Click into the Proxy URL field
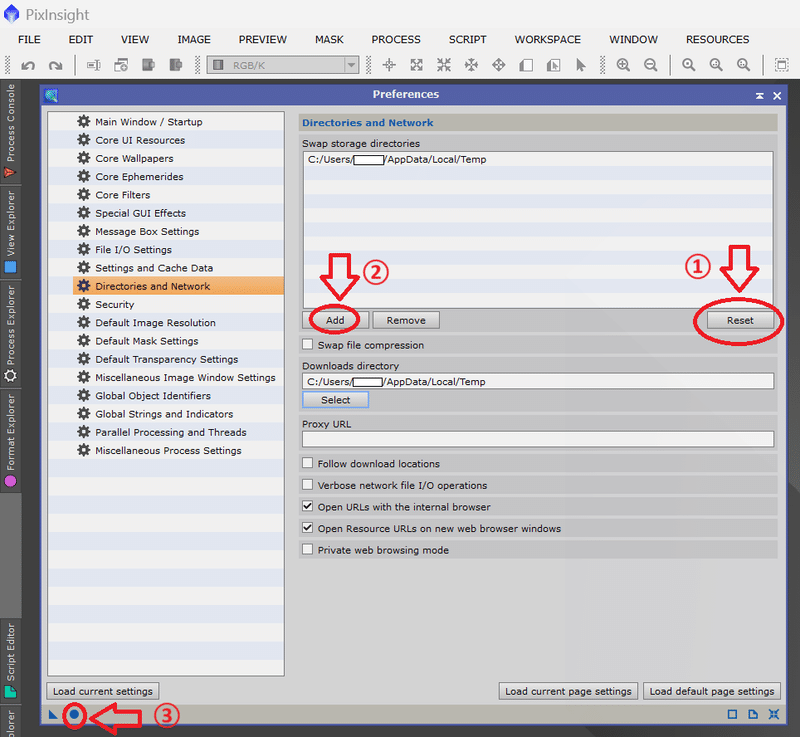The image size is (800, 737). point(538,439)
